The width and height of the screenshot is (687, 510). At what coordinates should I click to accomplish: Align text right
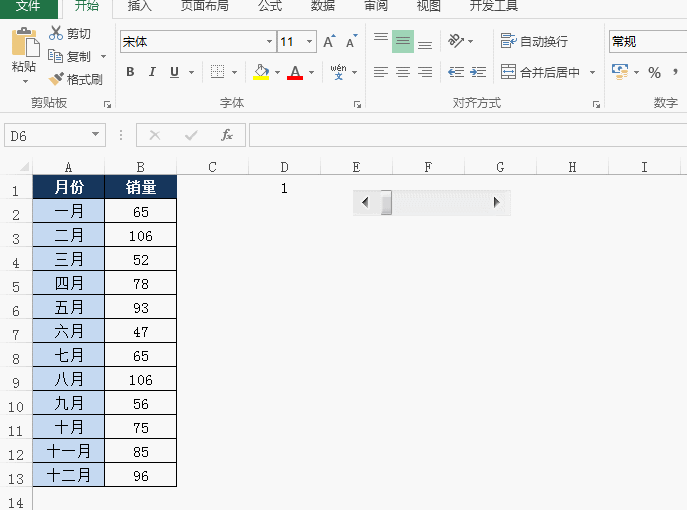click(x=425, y=72)
